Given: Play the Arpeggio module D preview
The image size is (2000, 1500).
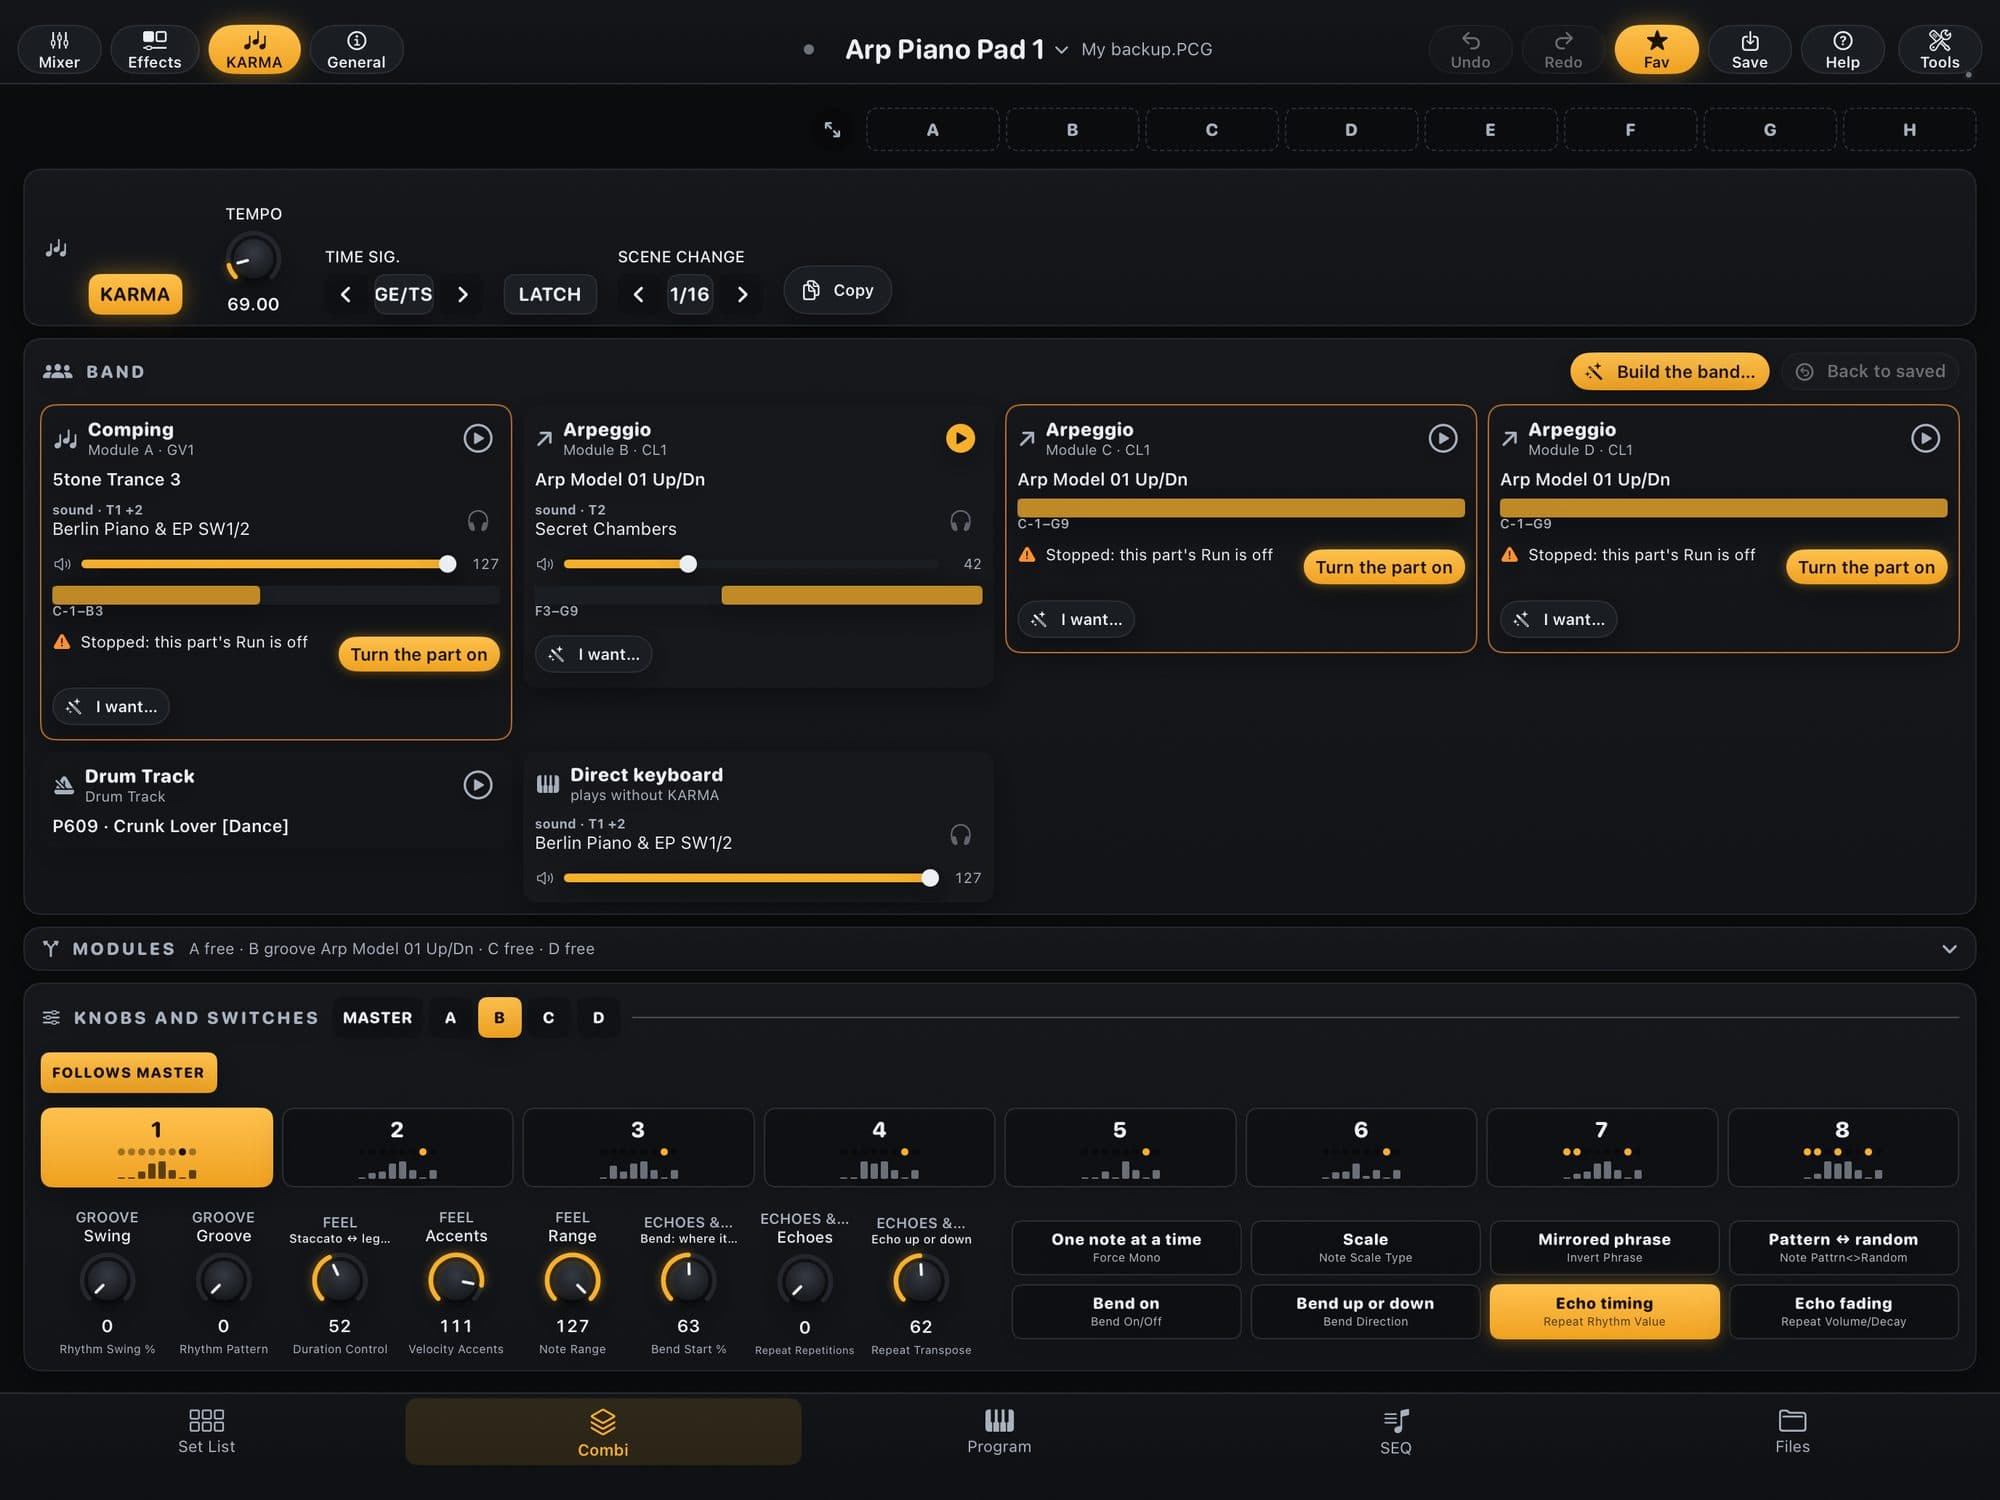Looking at the screenshot, I should tap(1925, 438).
